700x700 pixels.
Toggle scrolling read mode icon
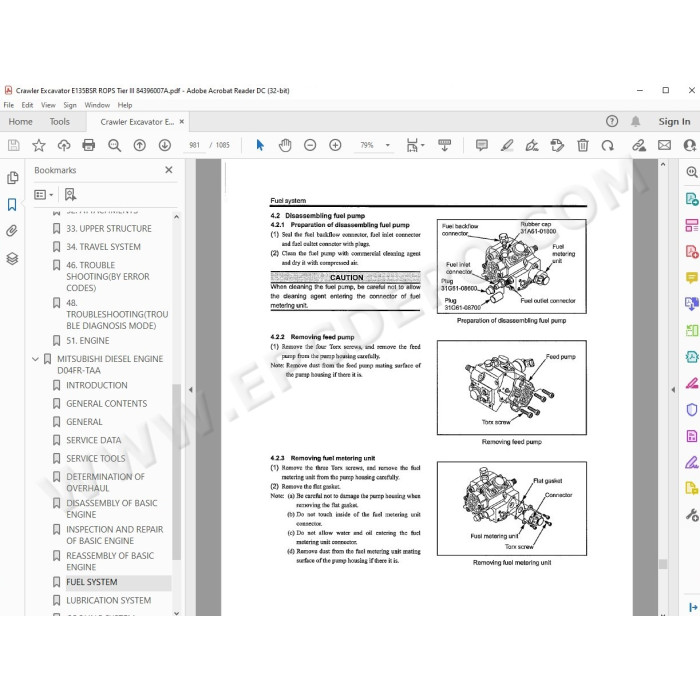point(445,145)
